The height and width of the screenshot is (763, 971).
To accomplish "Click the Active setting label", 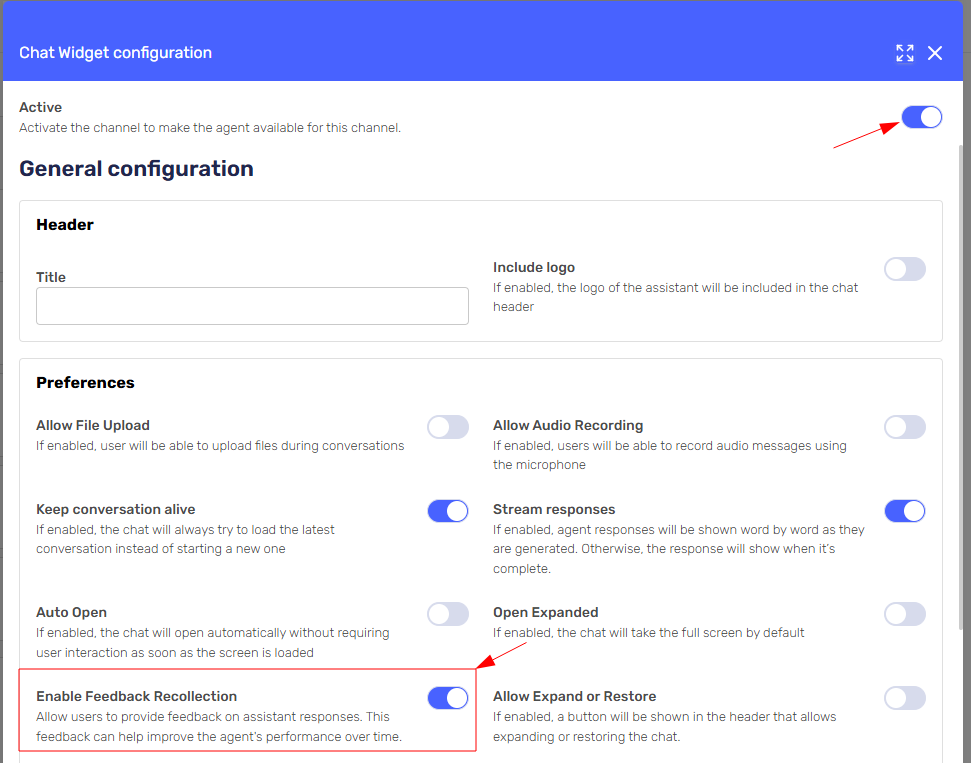I will point(41,108).
